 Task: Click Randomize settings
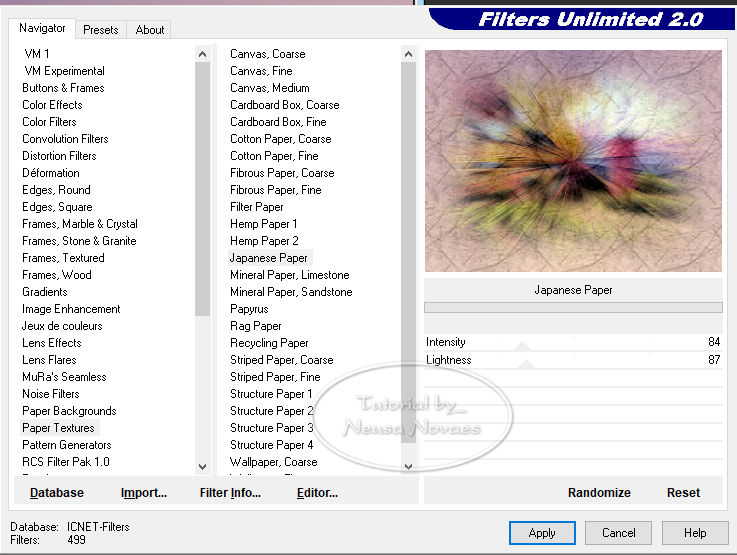point(599,492)
